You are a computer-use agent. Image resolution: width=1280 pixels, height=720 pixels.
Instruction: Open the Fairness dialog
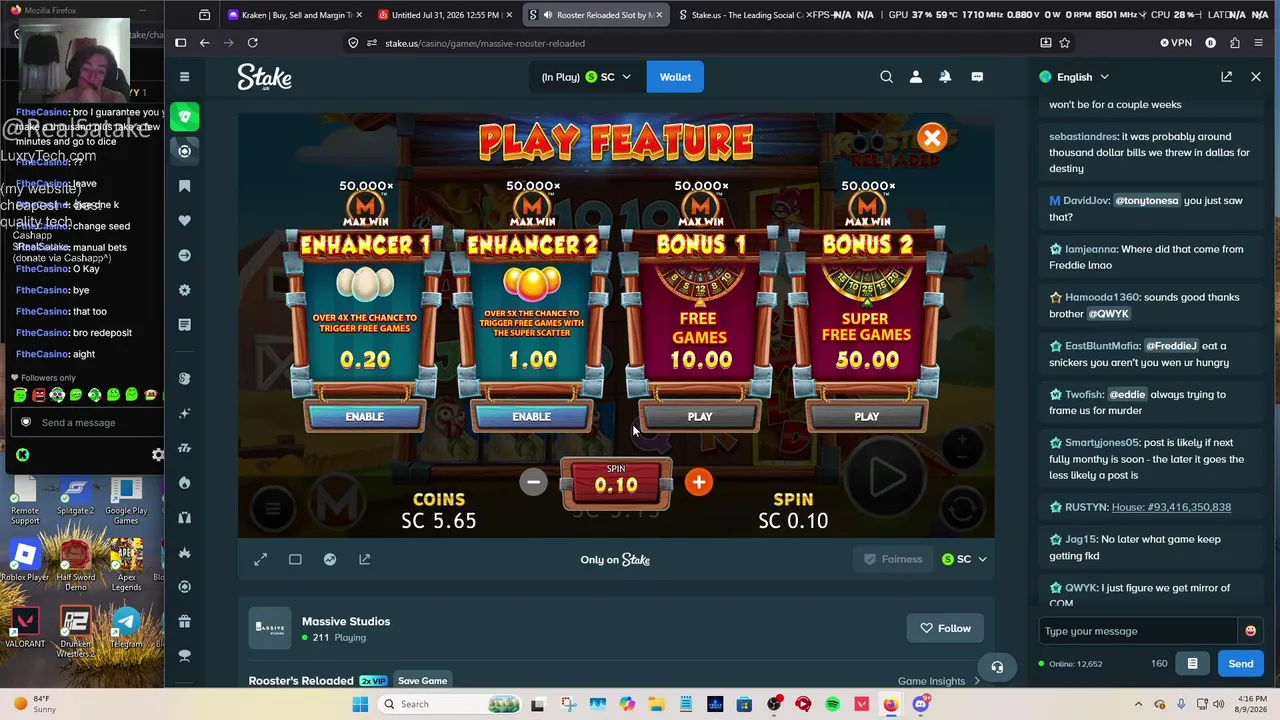892,559
